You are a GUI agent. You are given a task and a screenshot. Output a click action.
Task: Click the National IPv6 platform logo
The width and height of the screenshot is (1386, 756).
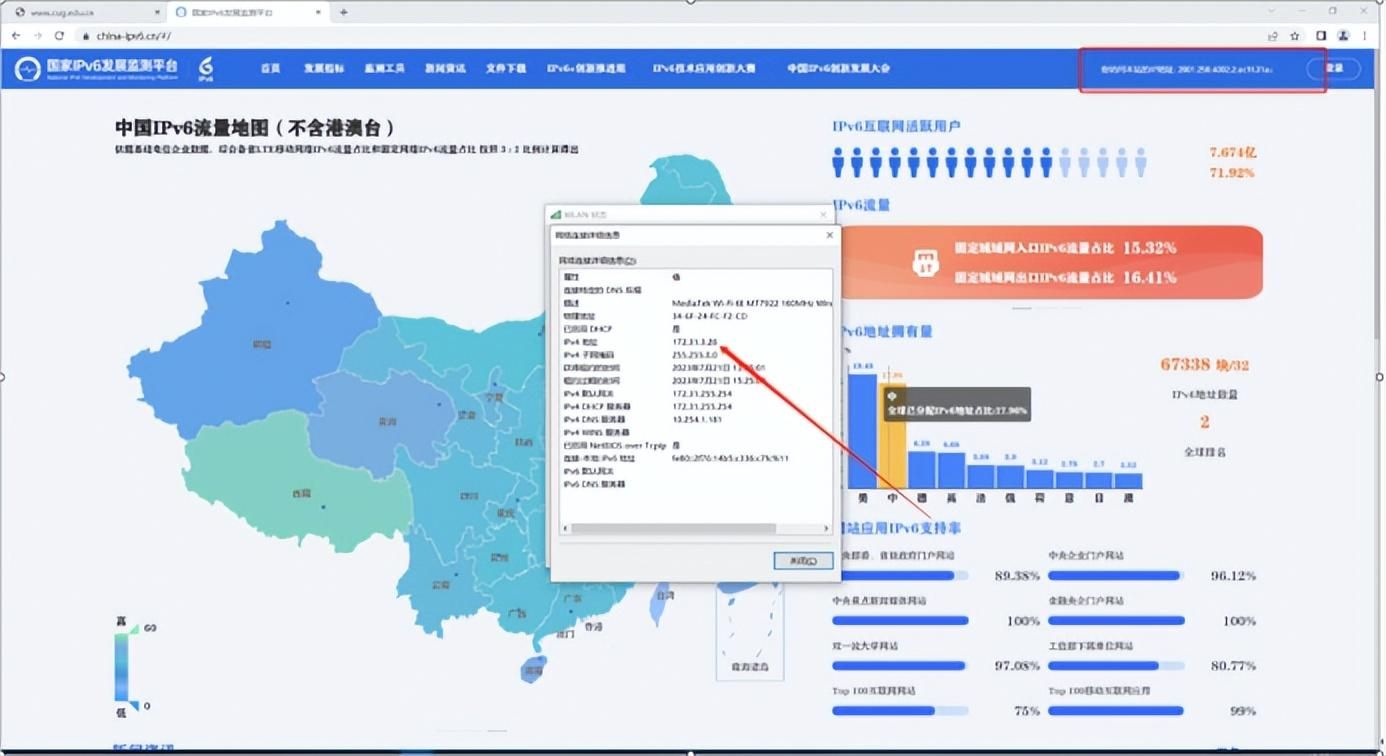(97, 68)
